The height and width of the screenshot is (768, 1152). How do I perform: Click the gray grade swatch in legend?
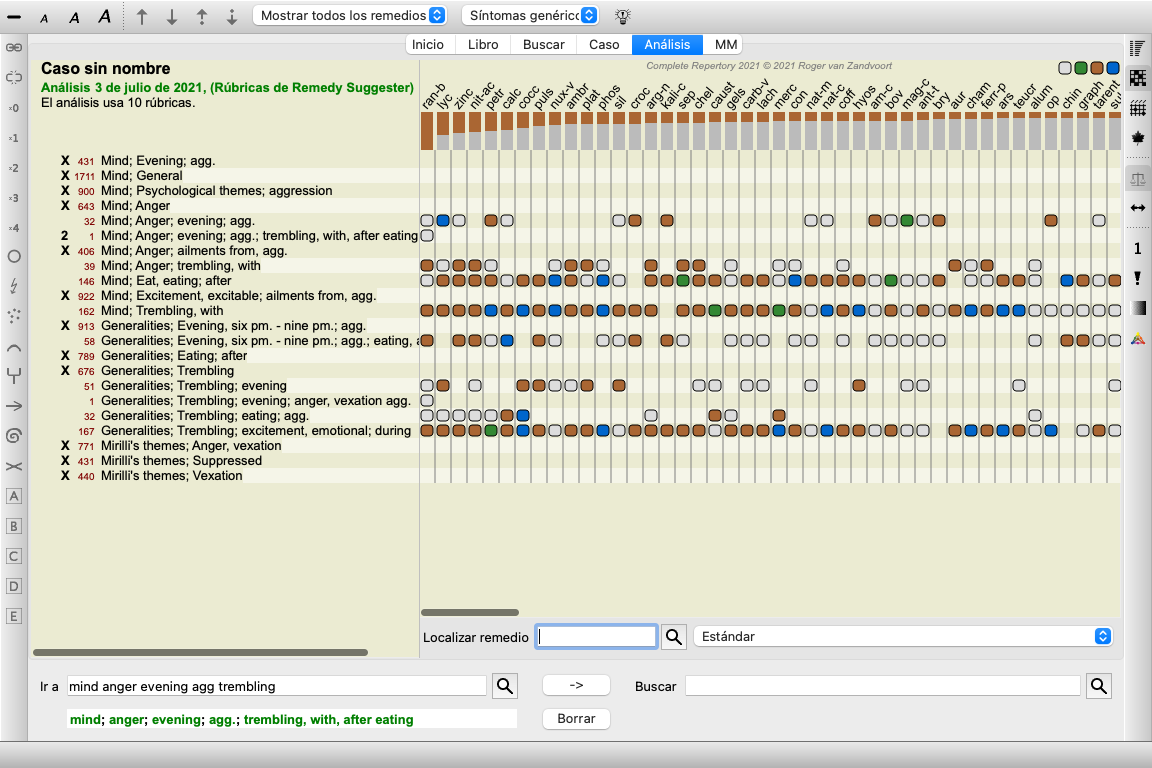tap(1065, 68)
